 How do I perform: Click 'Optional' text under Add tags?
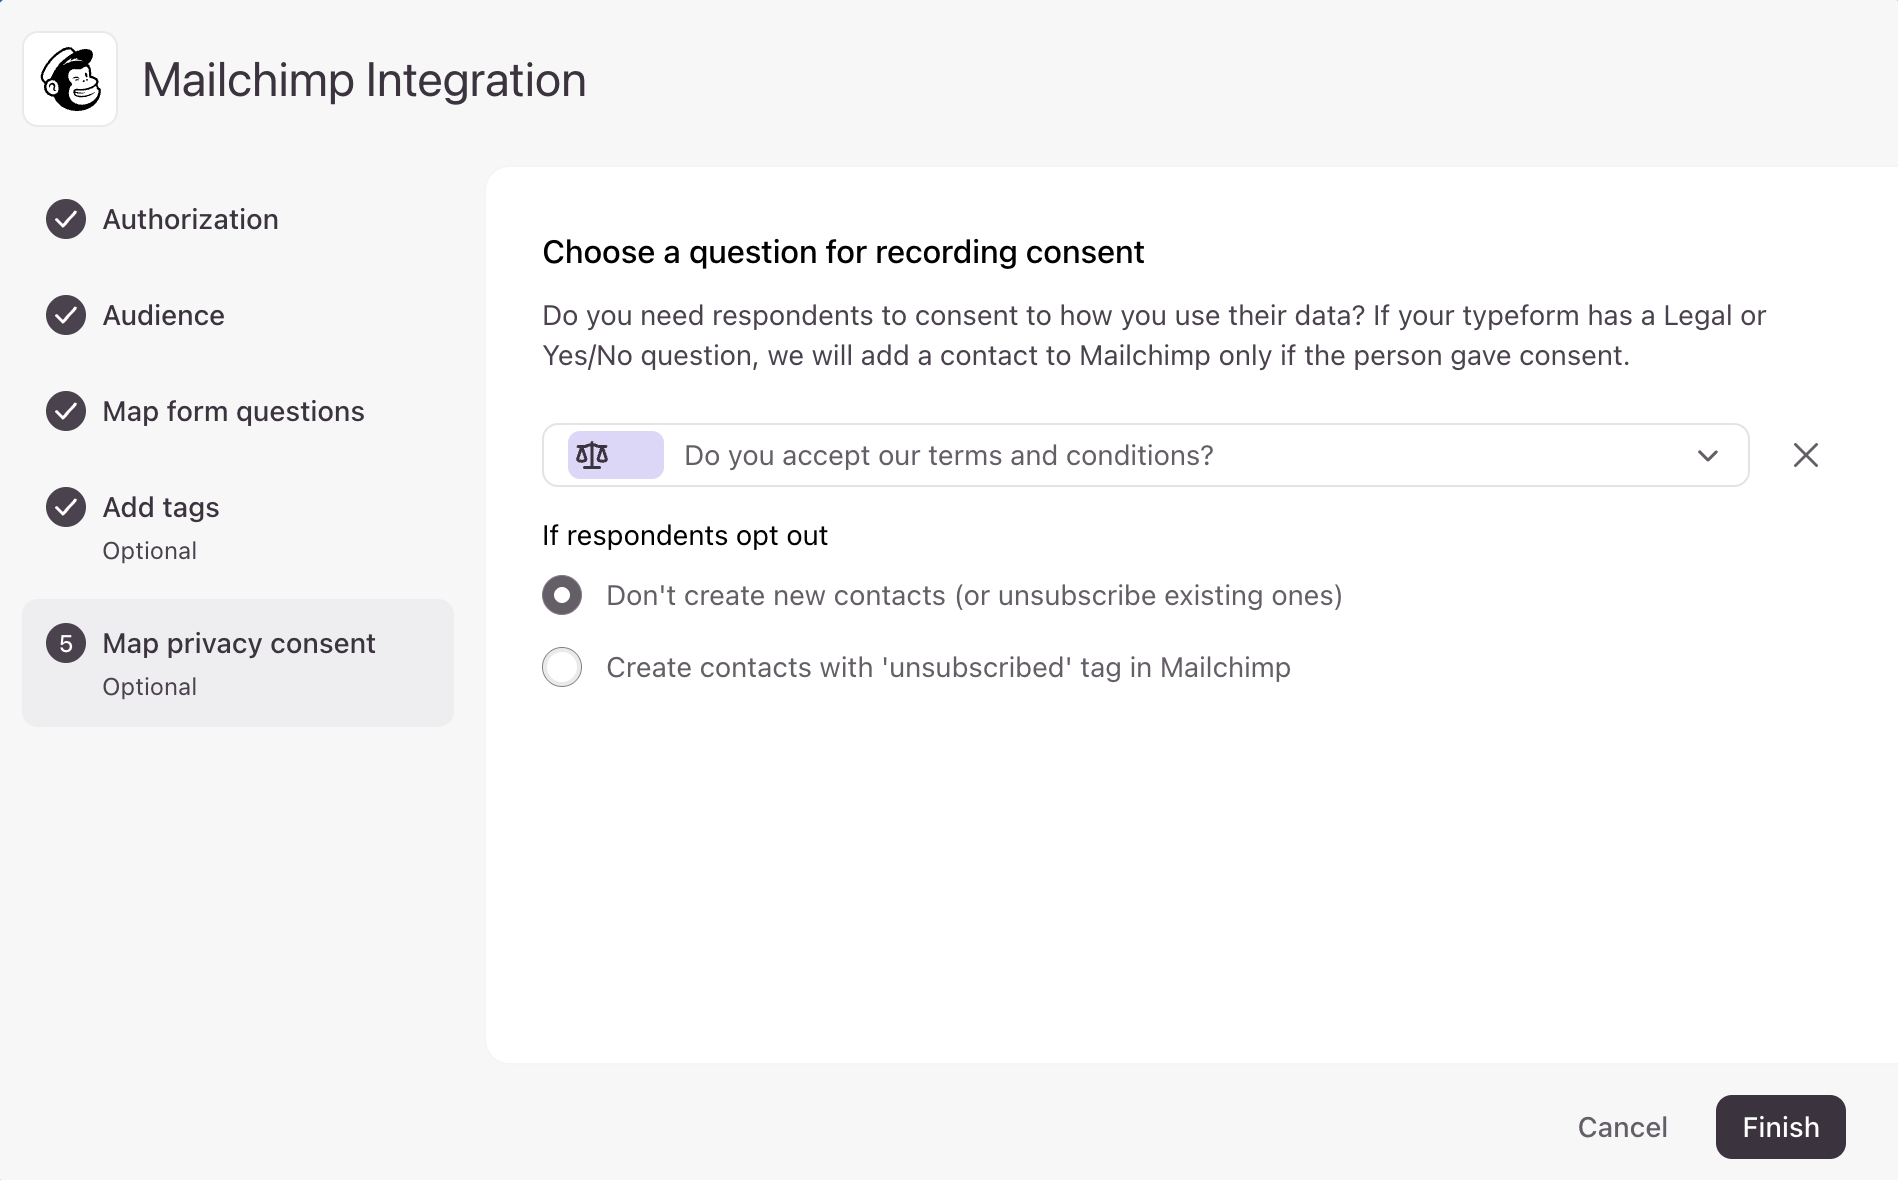pos(150,551)
